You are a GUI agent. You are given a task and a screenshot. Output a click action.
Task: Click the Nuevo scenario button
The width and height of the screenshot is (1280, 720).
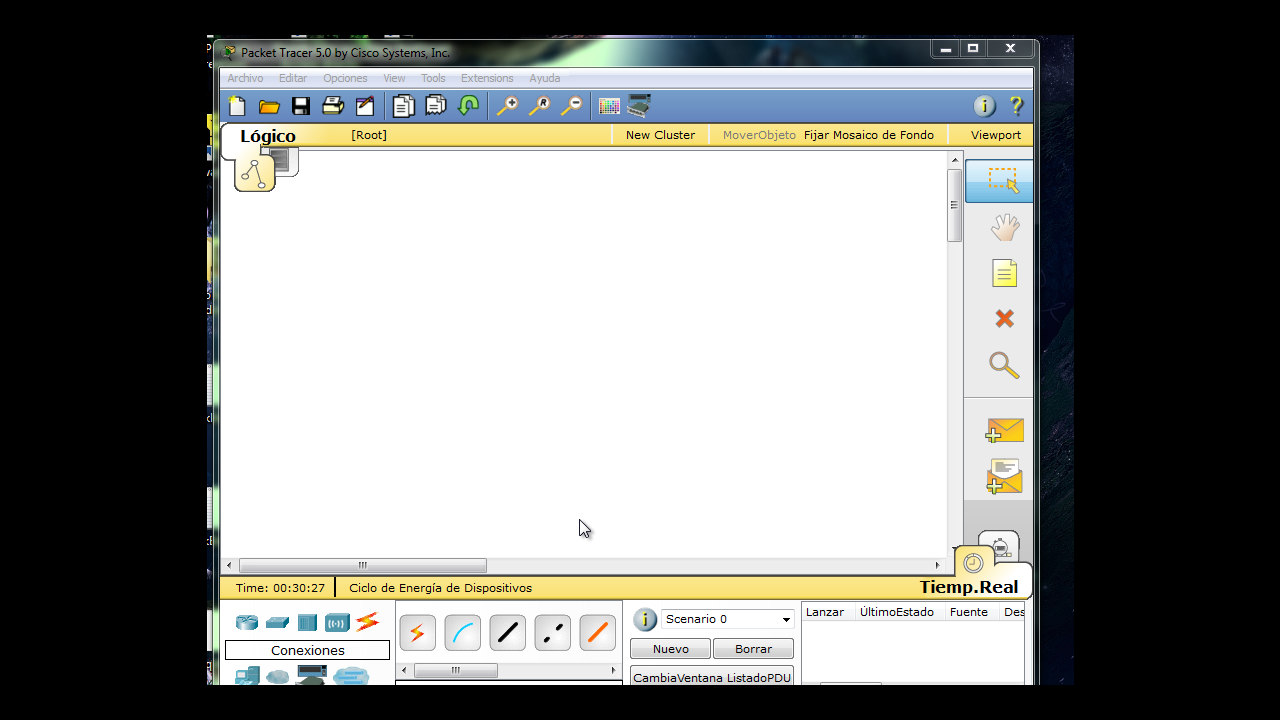point(670,649)
